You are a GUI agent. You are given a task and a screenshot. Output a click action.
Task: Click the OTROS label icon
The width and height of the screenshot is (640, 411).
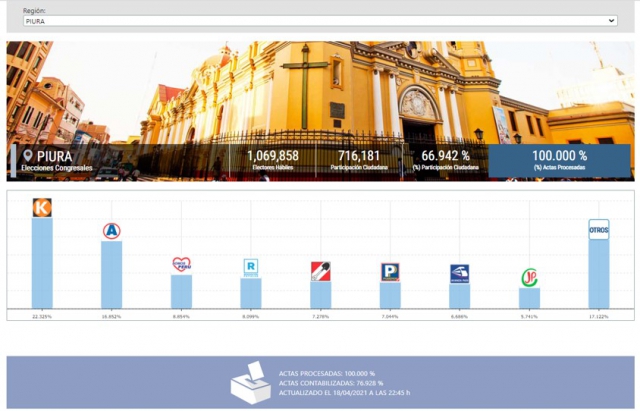(598, 229)
